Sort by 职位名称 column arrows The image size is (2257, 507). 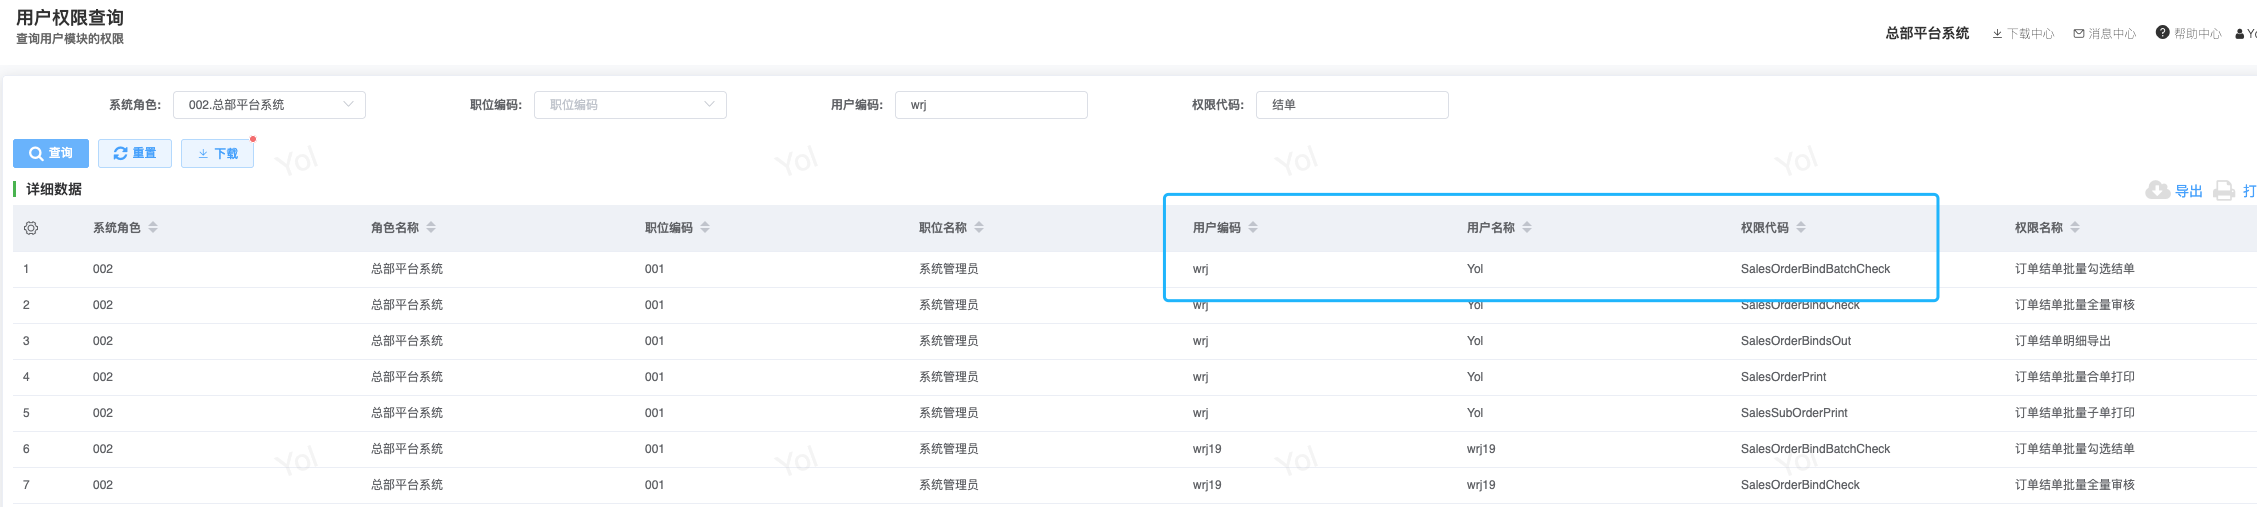(x=979, y=228)
